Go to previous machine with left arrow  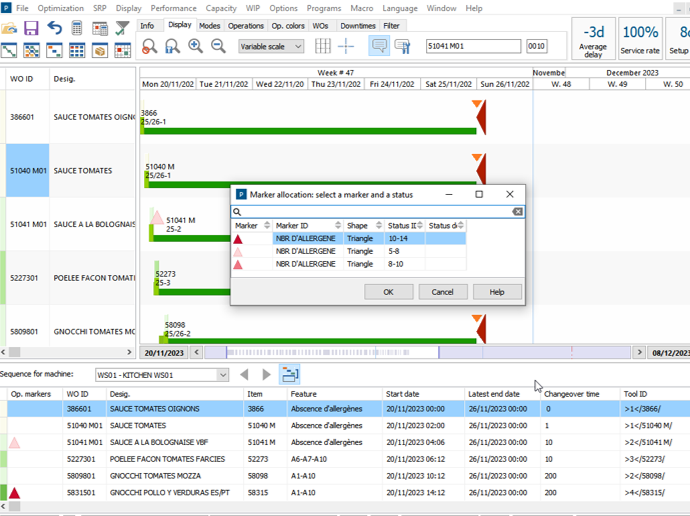244,375
